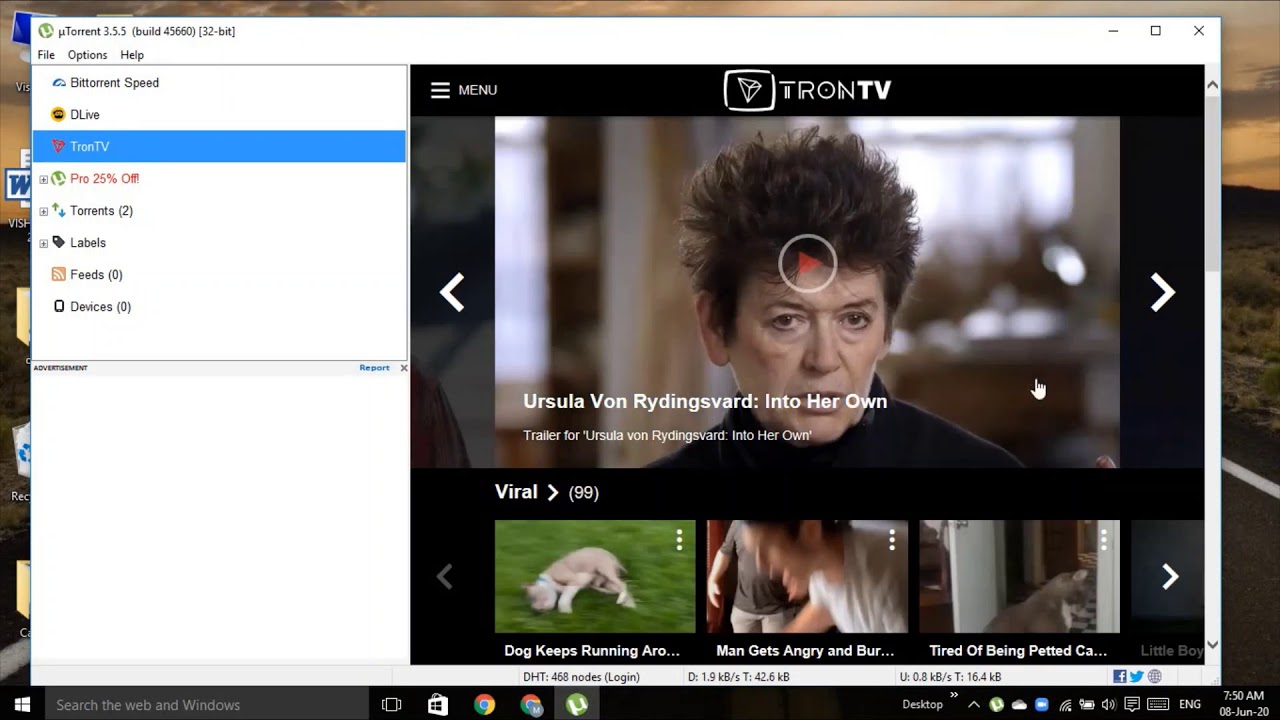This screenshot has height=720, width=1280.
Task: Expand the Torrents (2) tree node
Action: pyautogui.click(x=43, y=211)
